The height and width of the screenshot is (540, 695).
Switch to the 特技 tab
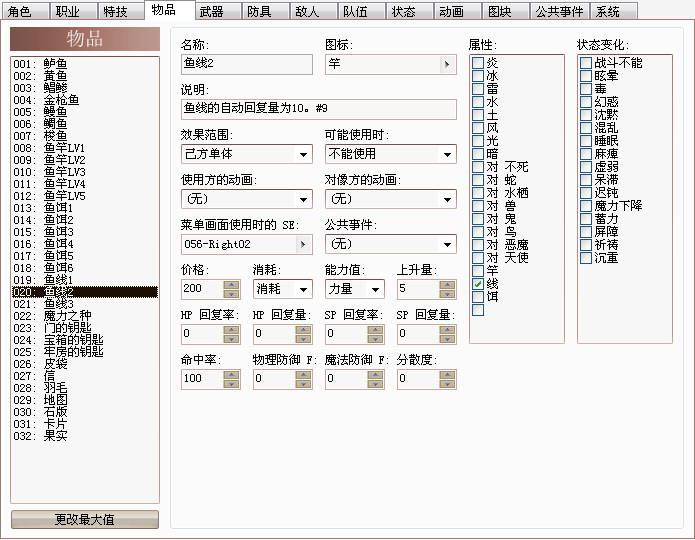click(121, 11)
